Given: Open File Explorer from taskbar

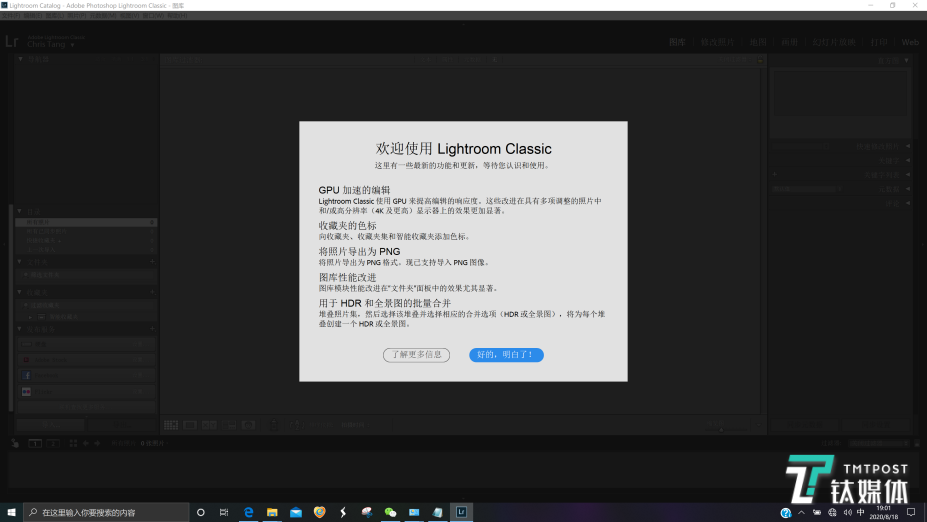Looking at the screenshot, I should pyautogui.click(x=272, y=512).
